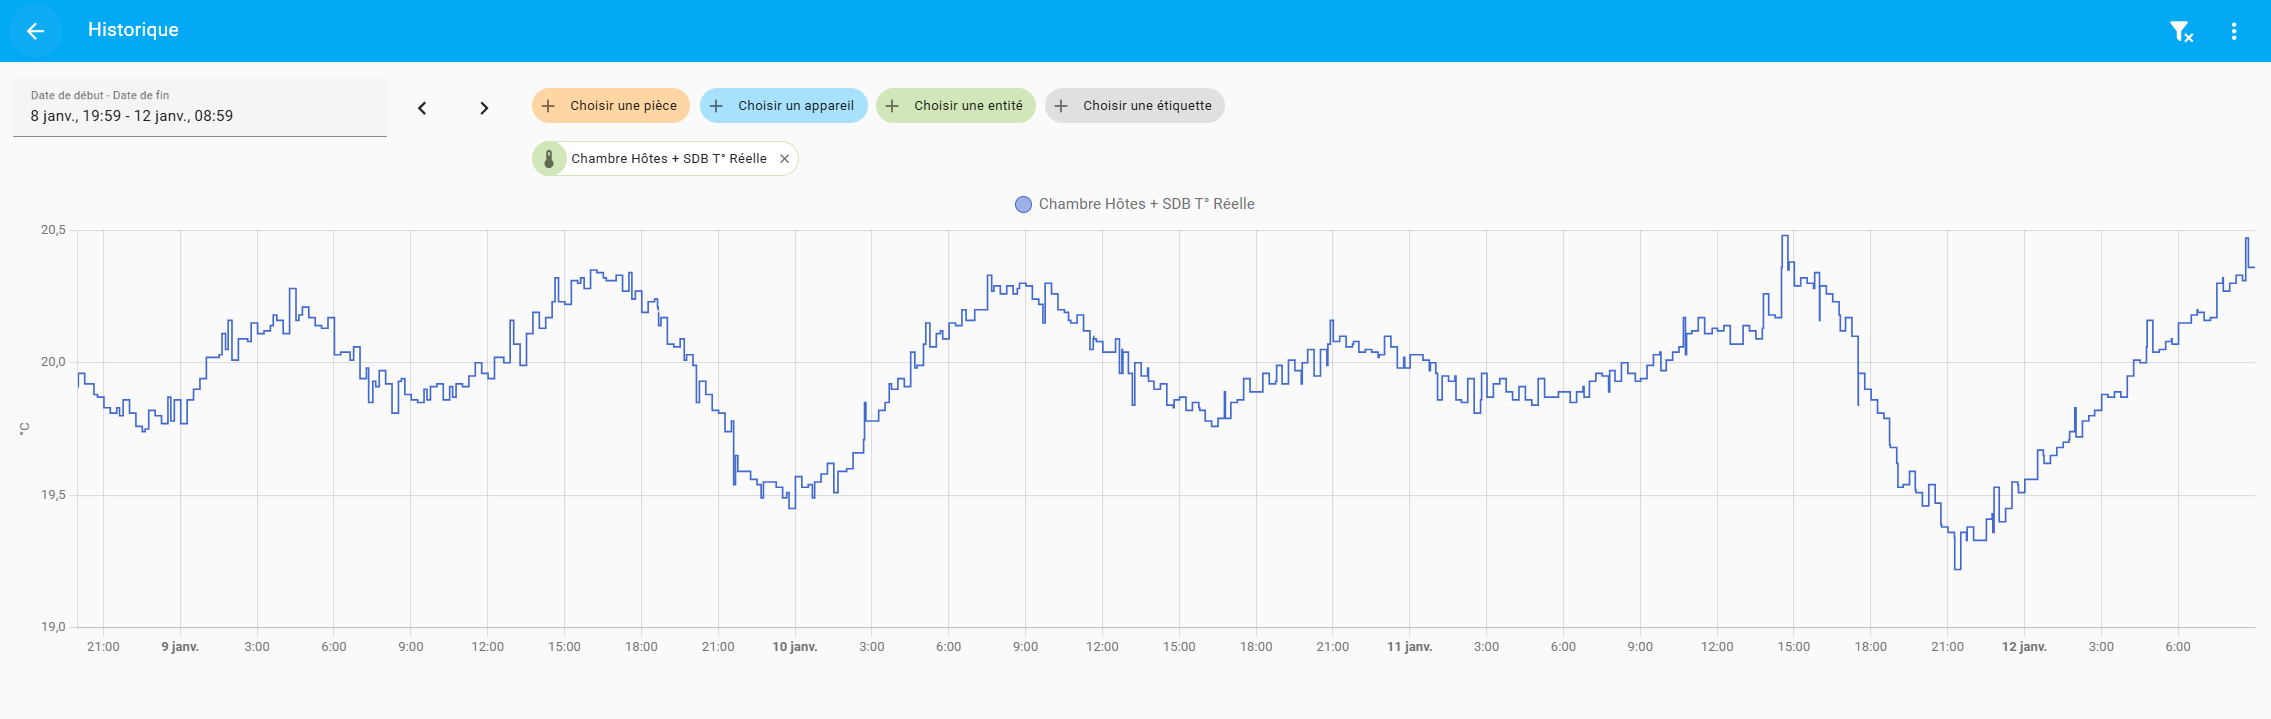Open Choisir une étiquette selector
The width and height of the screenshot is (2271, 719).
1135,106
